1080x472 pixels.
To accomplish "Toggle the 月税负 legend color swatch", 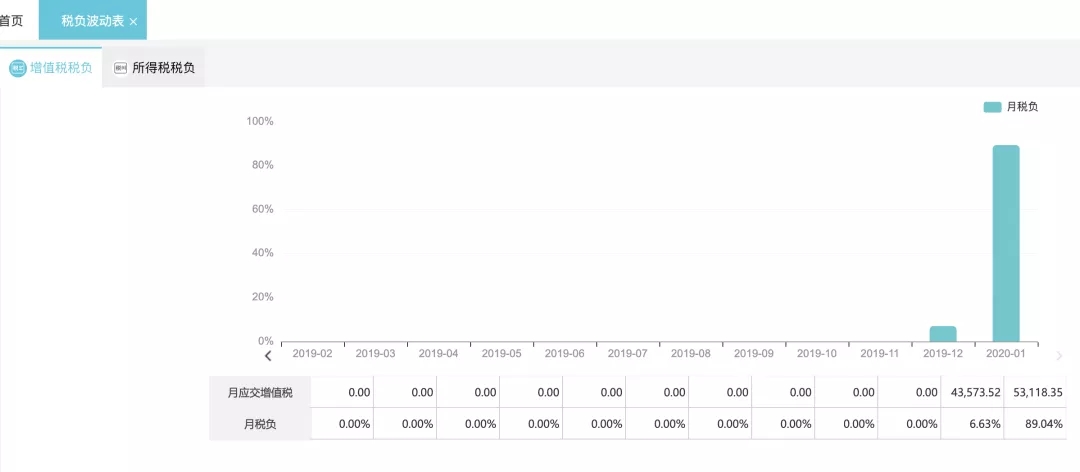I will tap(992, 107).
